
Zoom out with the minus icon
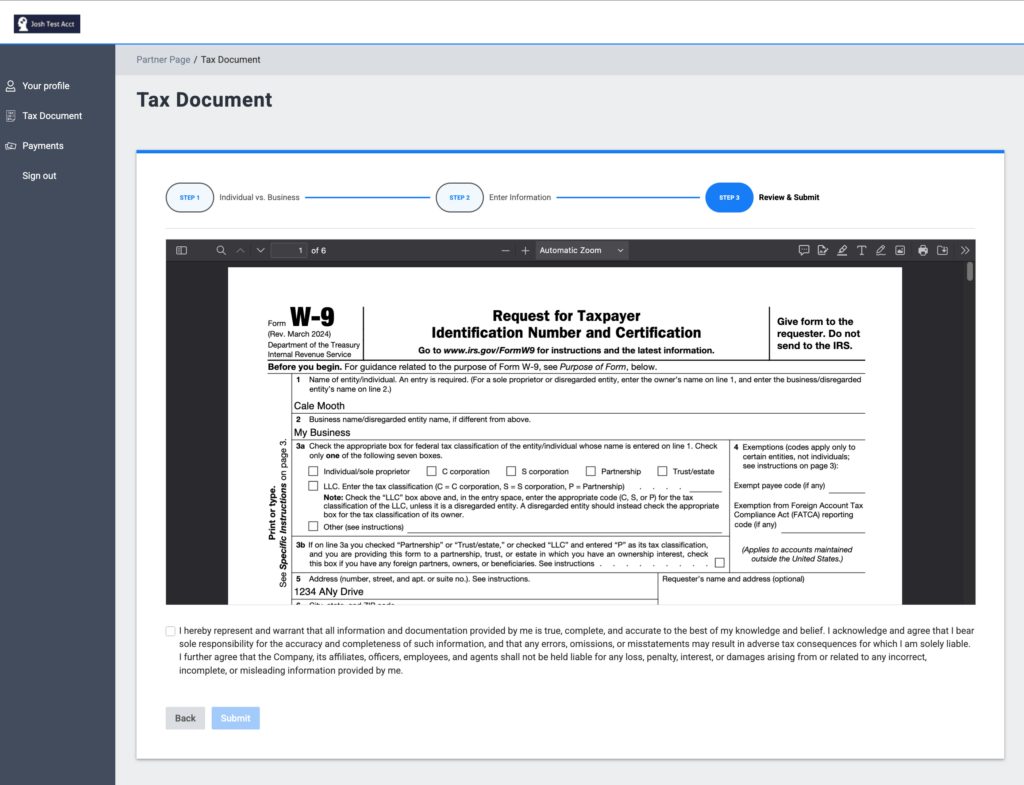(x=505, y=250)
